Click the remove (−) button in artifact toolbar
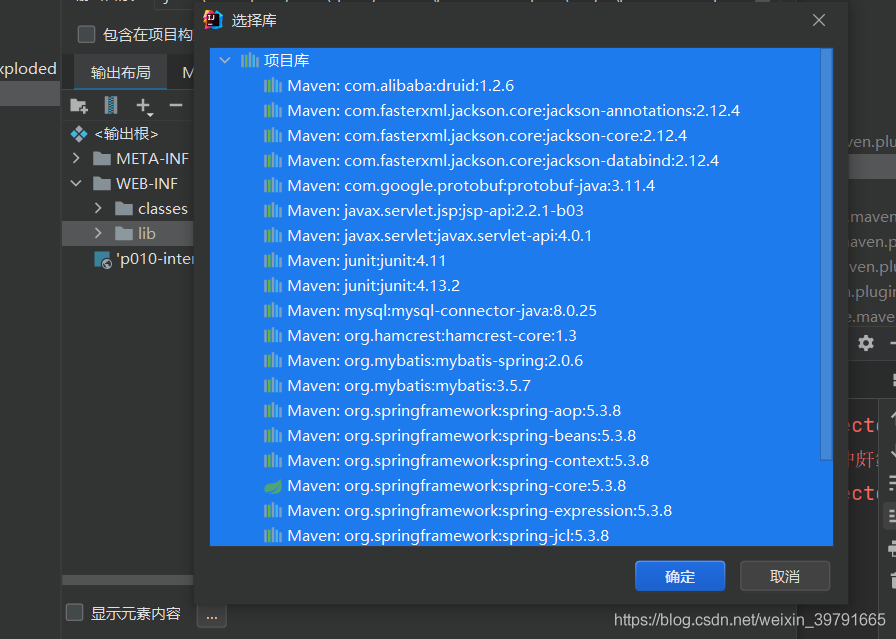The image size is (896, 639). 176,105
